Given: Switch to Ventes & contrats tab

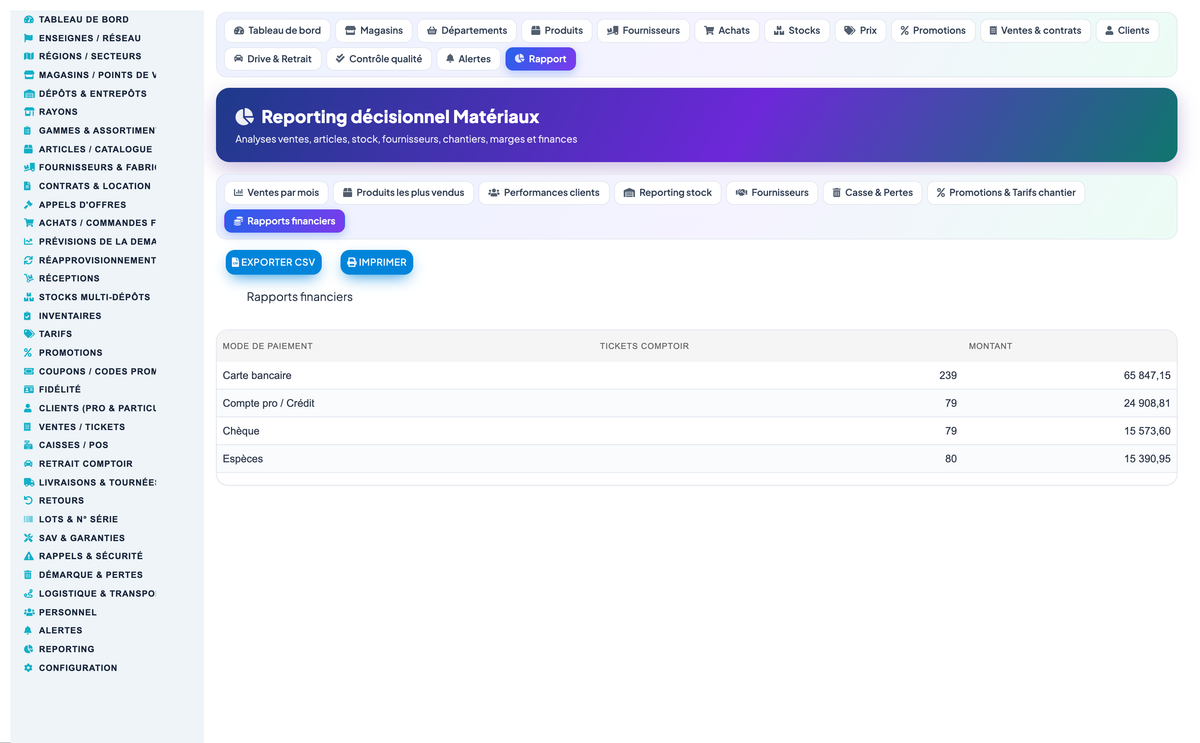Looking at the screenshot, I should [1035, 30].
